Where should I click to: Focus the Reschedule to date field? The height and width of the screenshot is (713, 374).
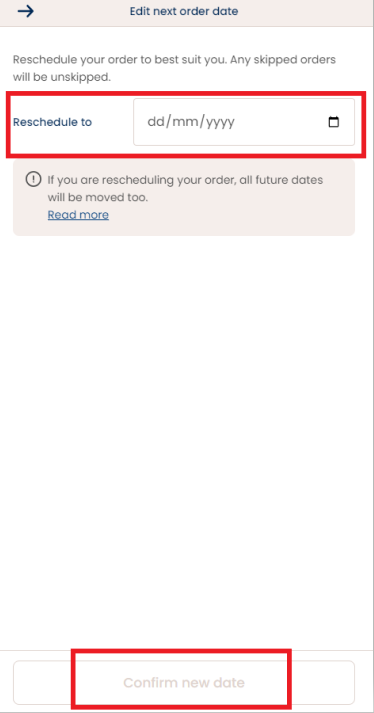[244, 122]
